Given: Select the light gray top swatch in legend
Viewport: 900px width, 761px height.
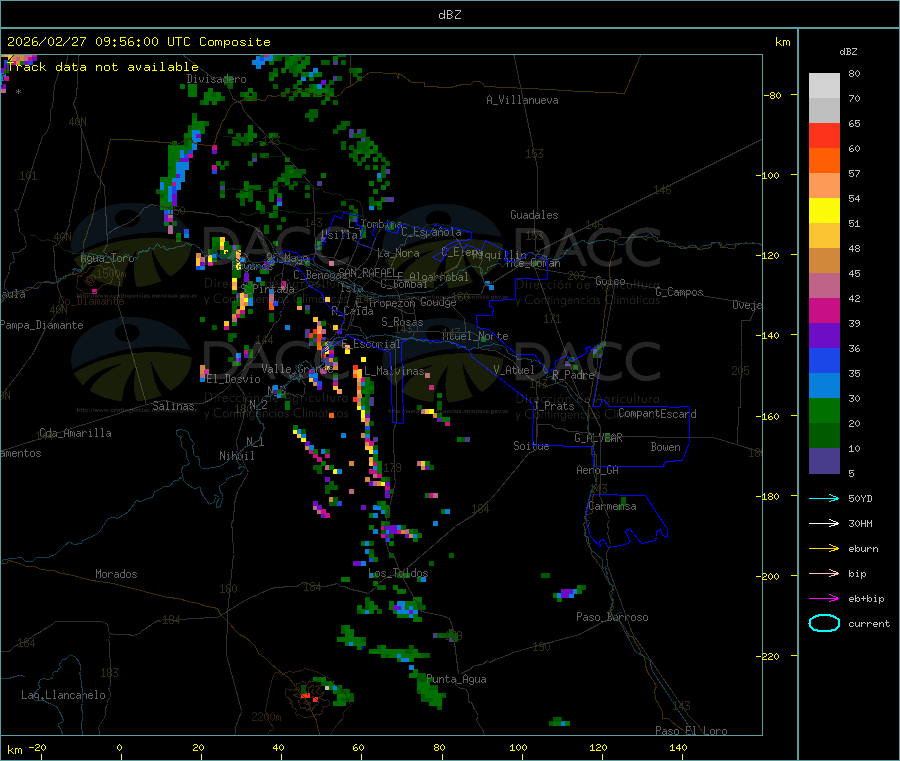Looking at the screenshot, I should point(824,86).
